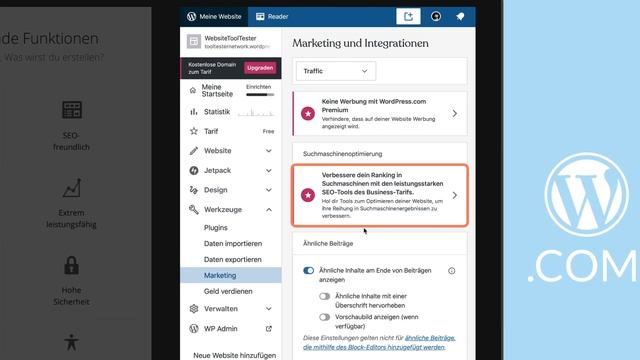This screenshot has height=360, width=640.
Task: Click the Tarif star icon
Action: pos(194,131)
